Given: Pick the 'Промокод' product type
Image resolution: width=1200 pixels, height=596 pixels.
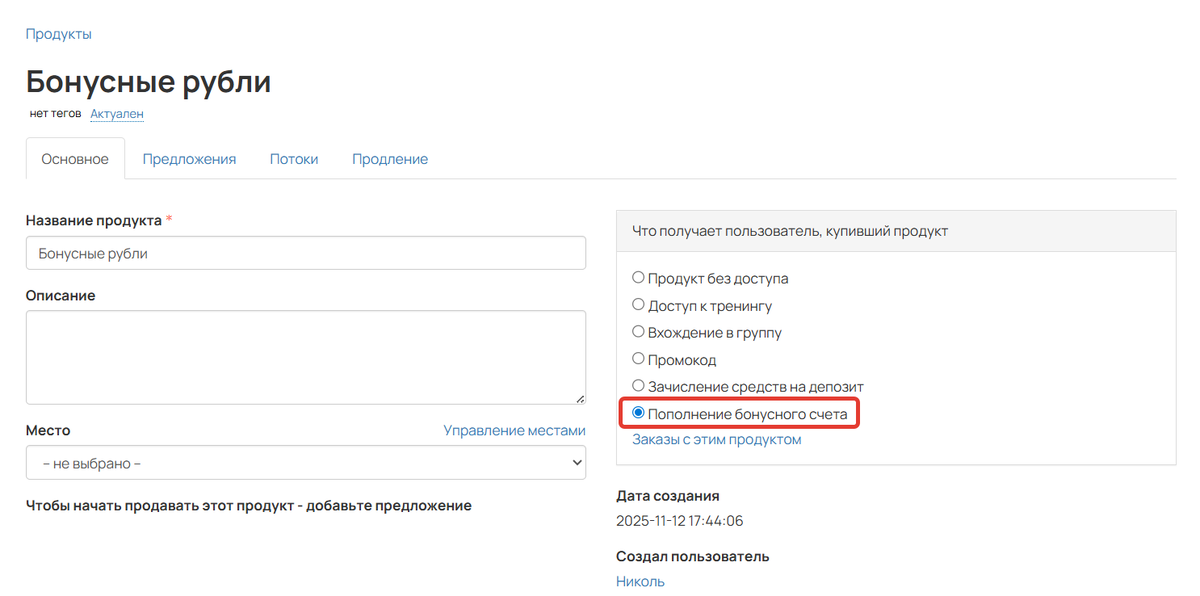Looking at the screenshot, I should coord(638,358).
